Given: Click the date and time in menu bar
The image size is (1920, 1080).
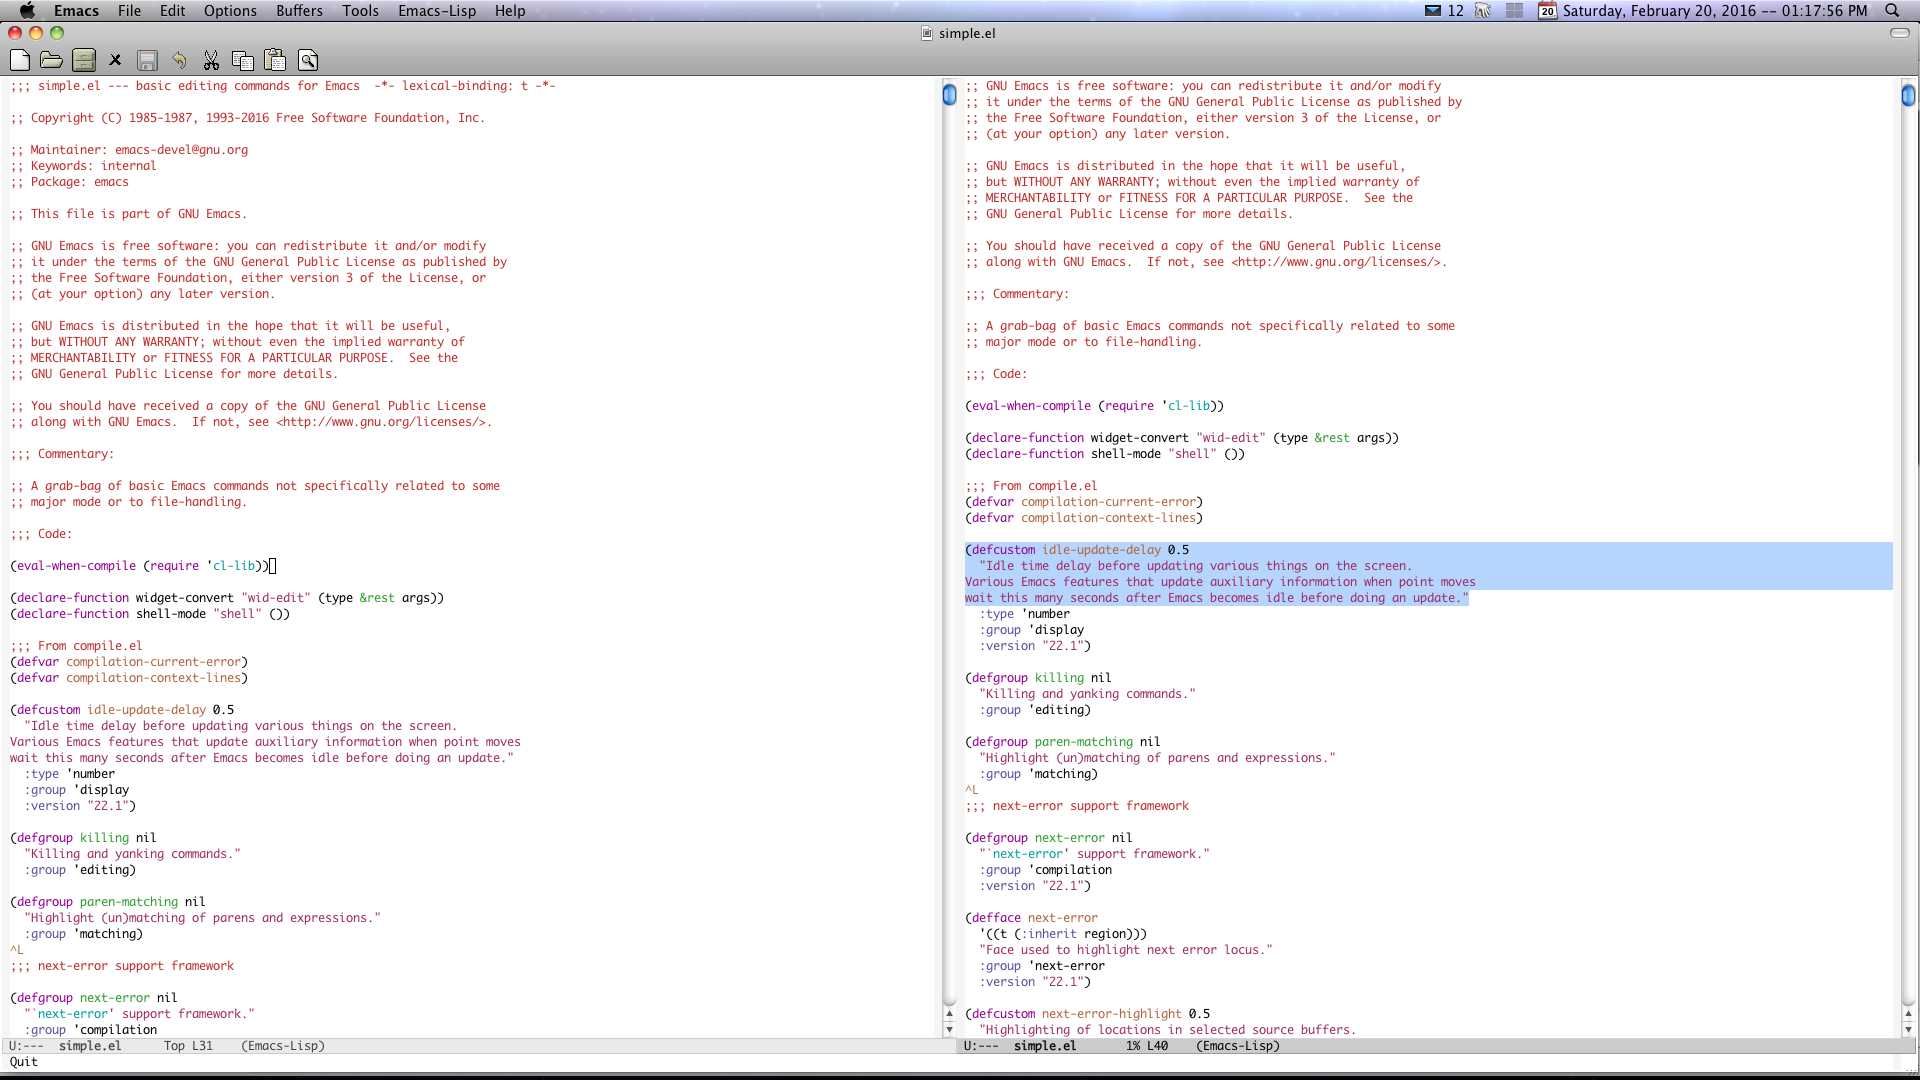Looking at the screenshot, I should (x=1715, y=10).
